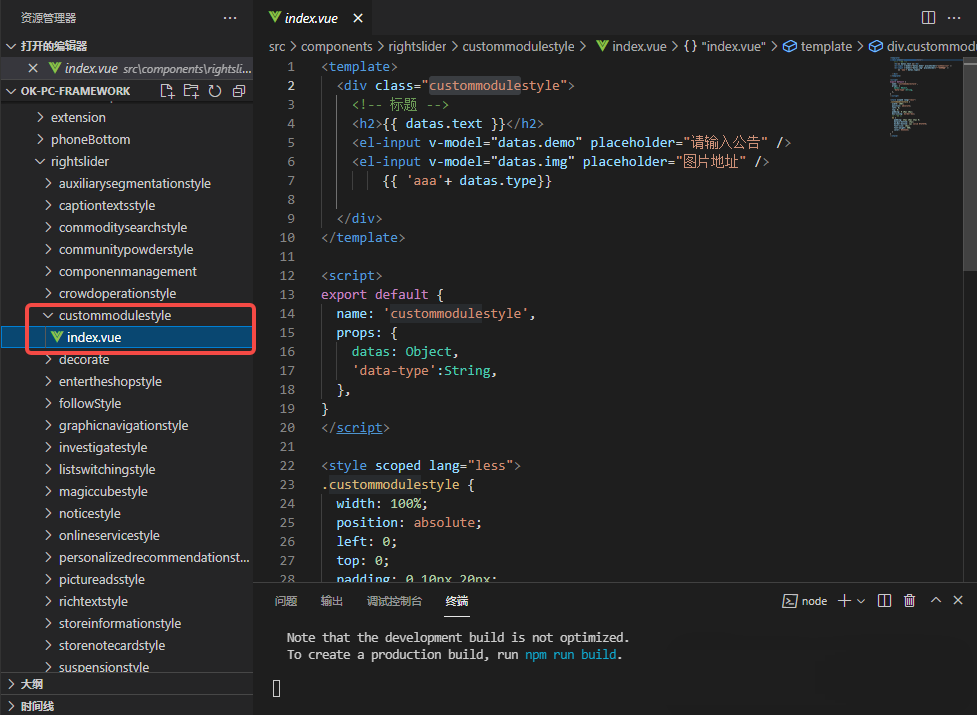Select index.vue file in the explorer tree

point(94,338)
